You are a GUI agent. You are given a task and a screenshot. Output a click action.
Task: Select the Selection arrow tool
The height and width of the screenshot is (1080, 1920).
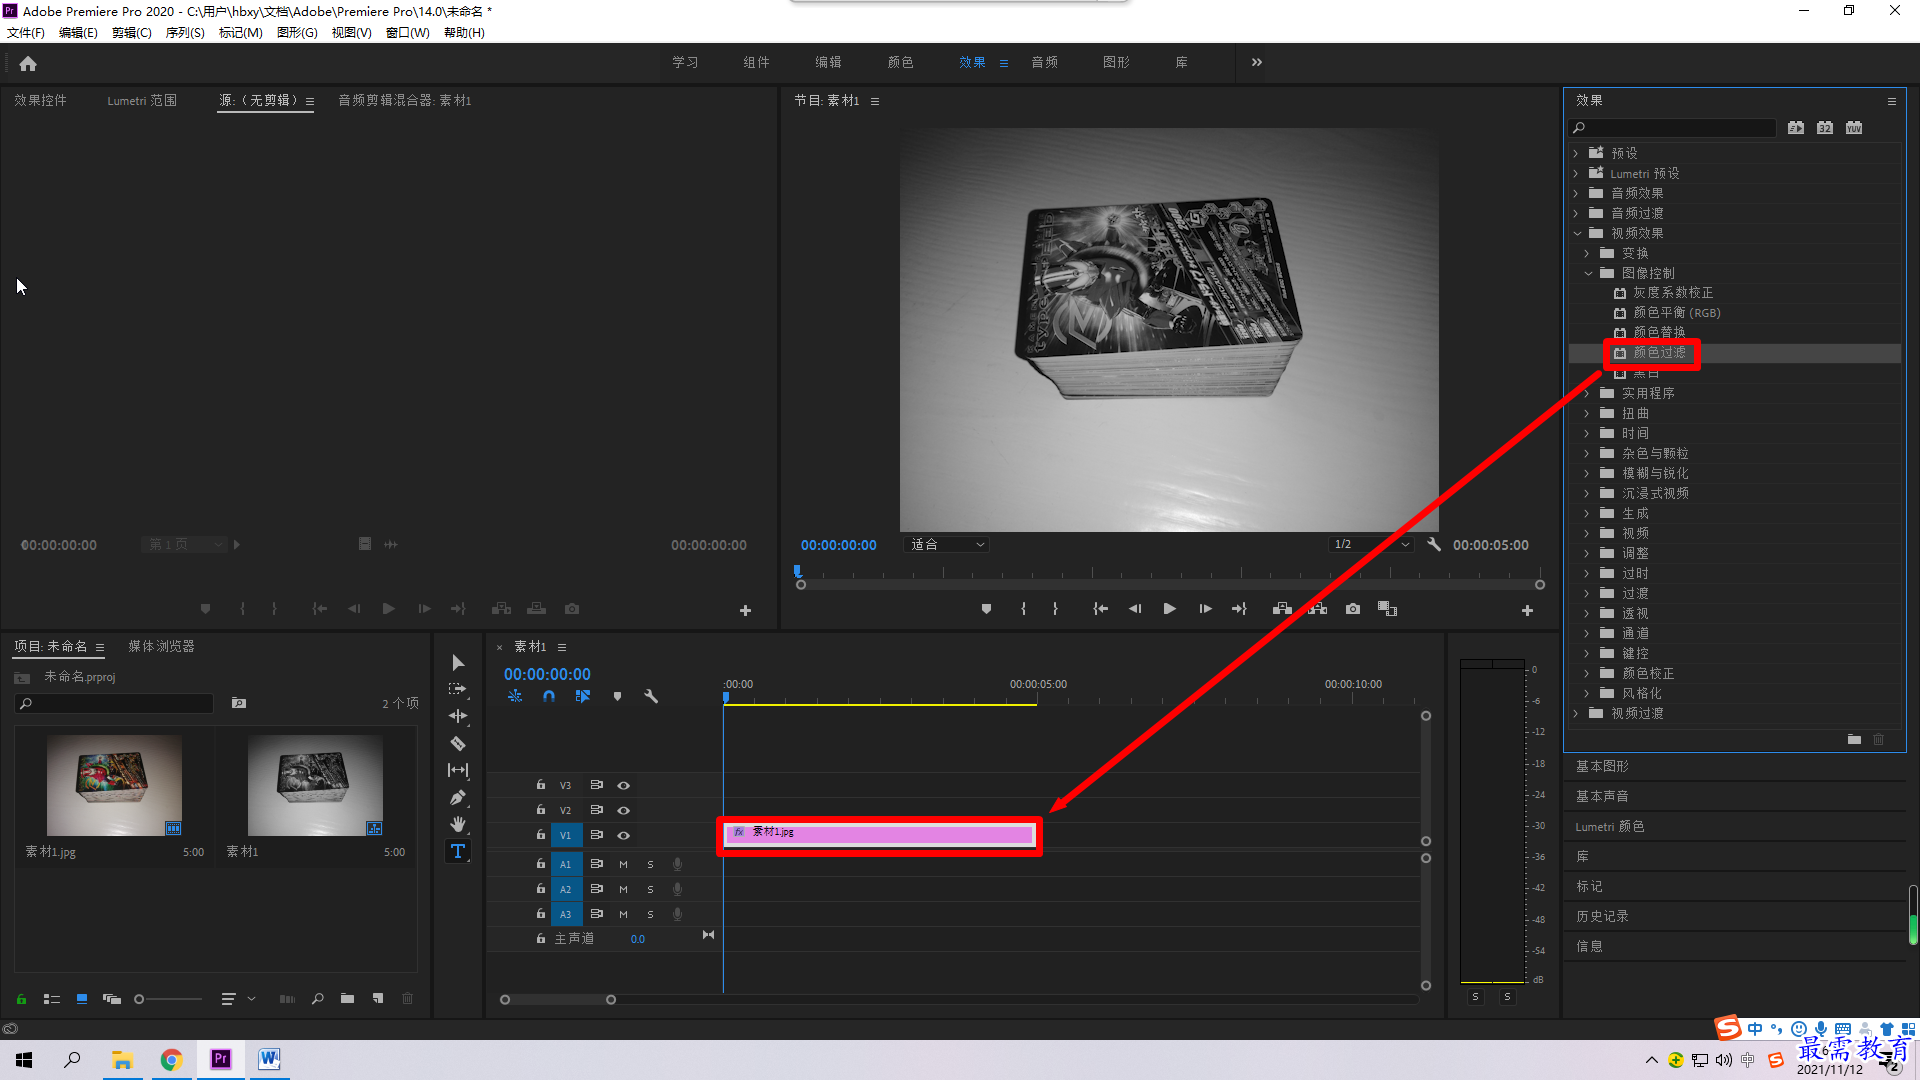coord(458,663)
